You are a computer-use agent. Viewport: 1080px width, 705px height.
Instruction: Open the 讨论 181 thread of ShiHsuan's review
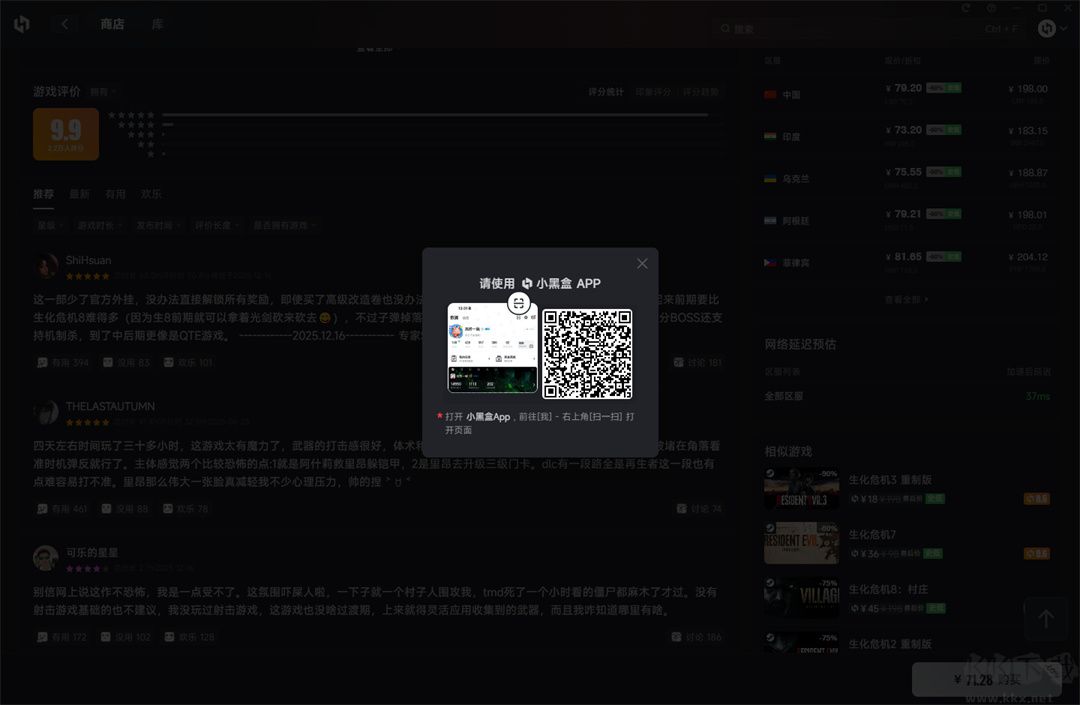pyautogui.click(x=697, y=362)
